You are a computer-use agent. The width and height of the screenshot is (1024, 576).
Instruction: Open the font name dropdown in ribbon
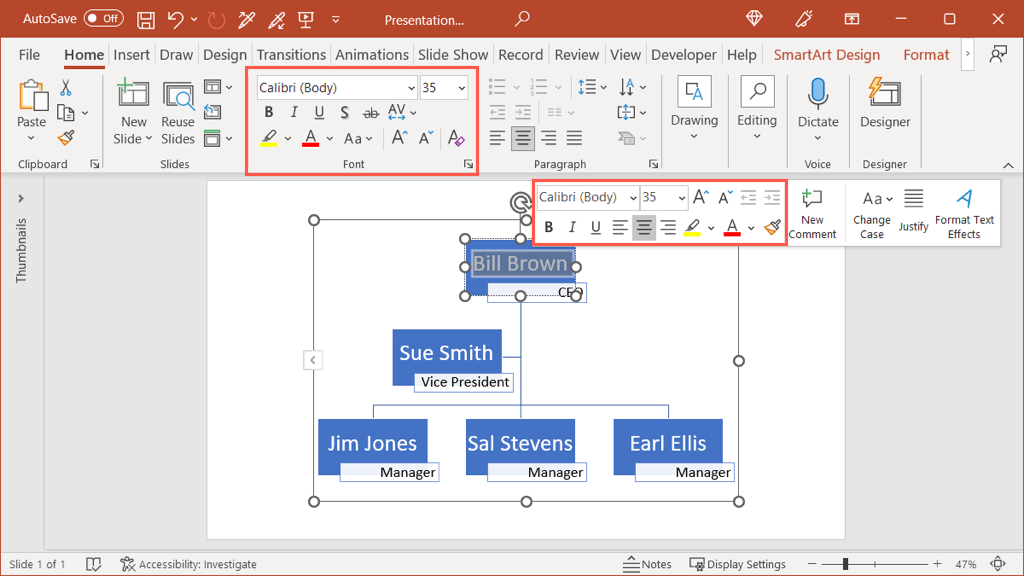[x=411, y=88]
